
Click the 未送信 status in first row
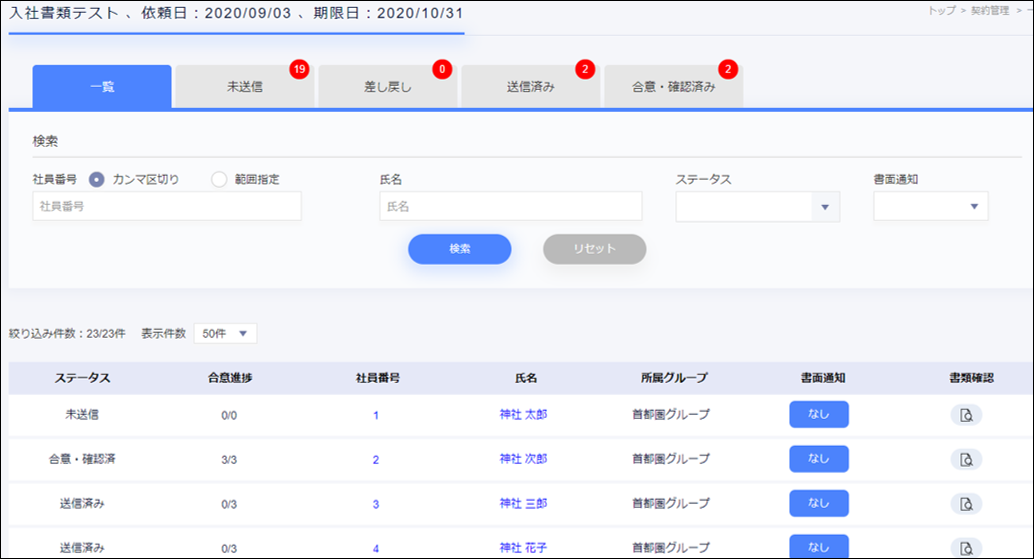(x=82, y=415)
